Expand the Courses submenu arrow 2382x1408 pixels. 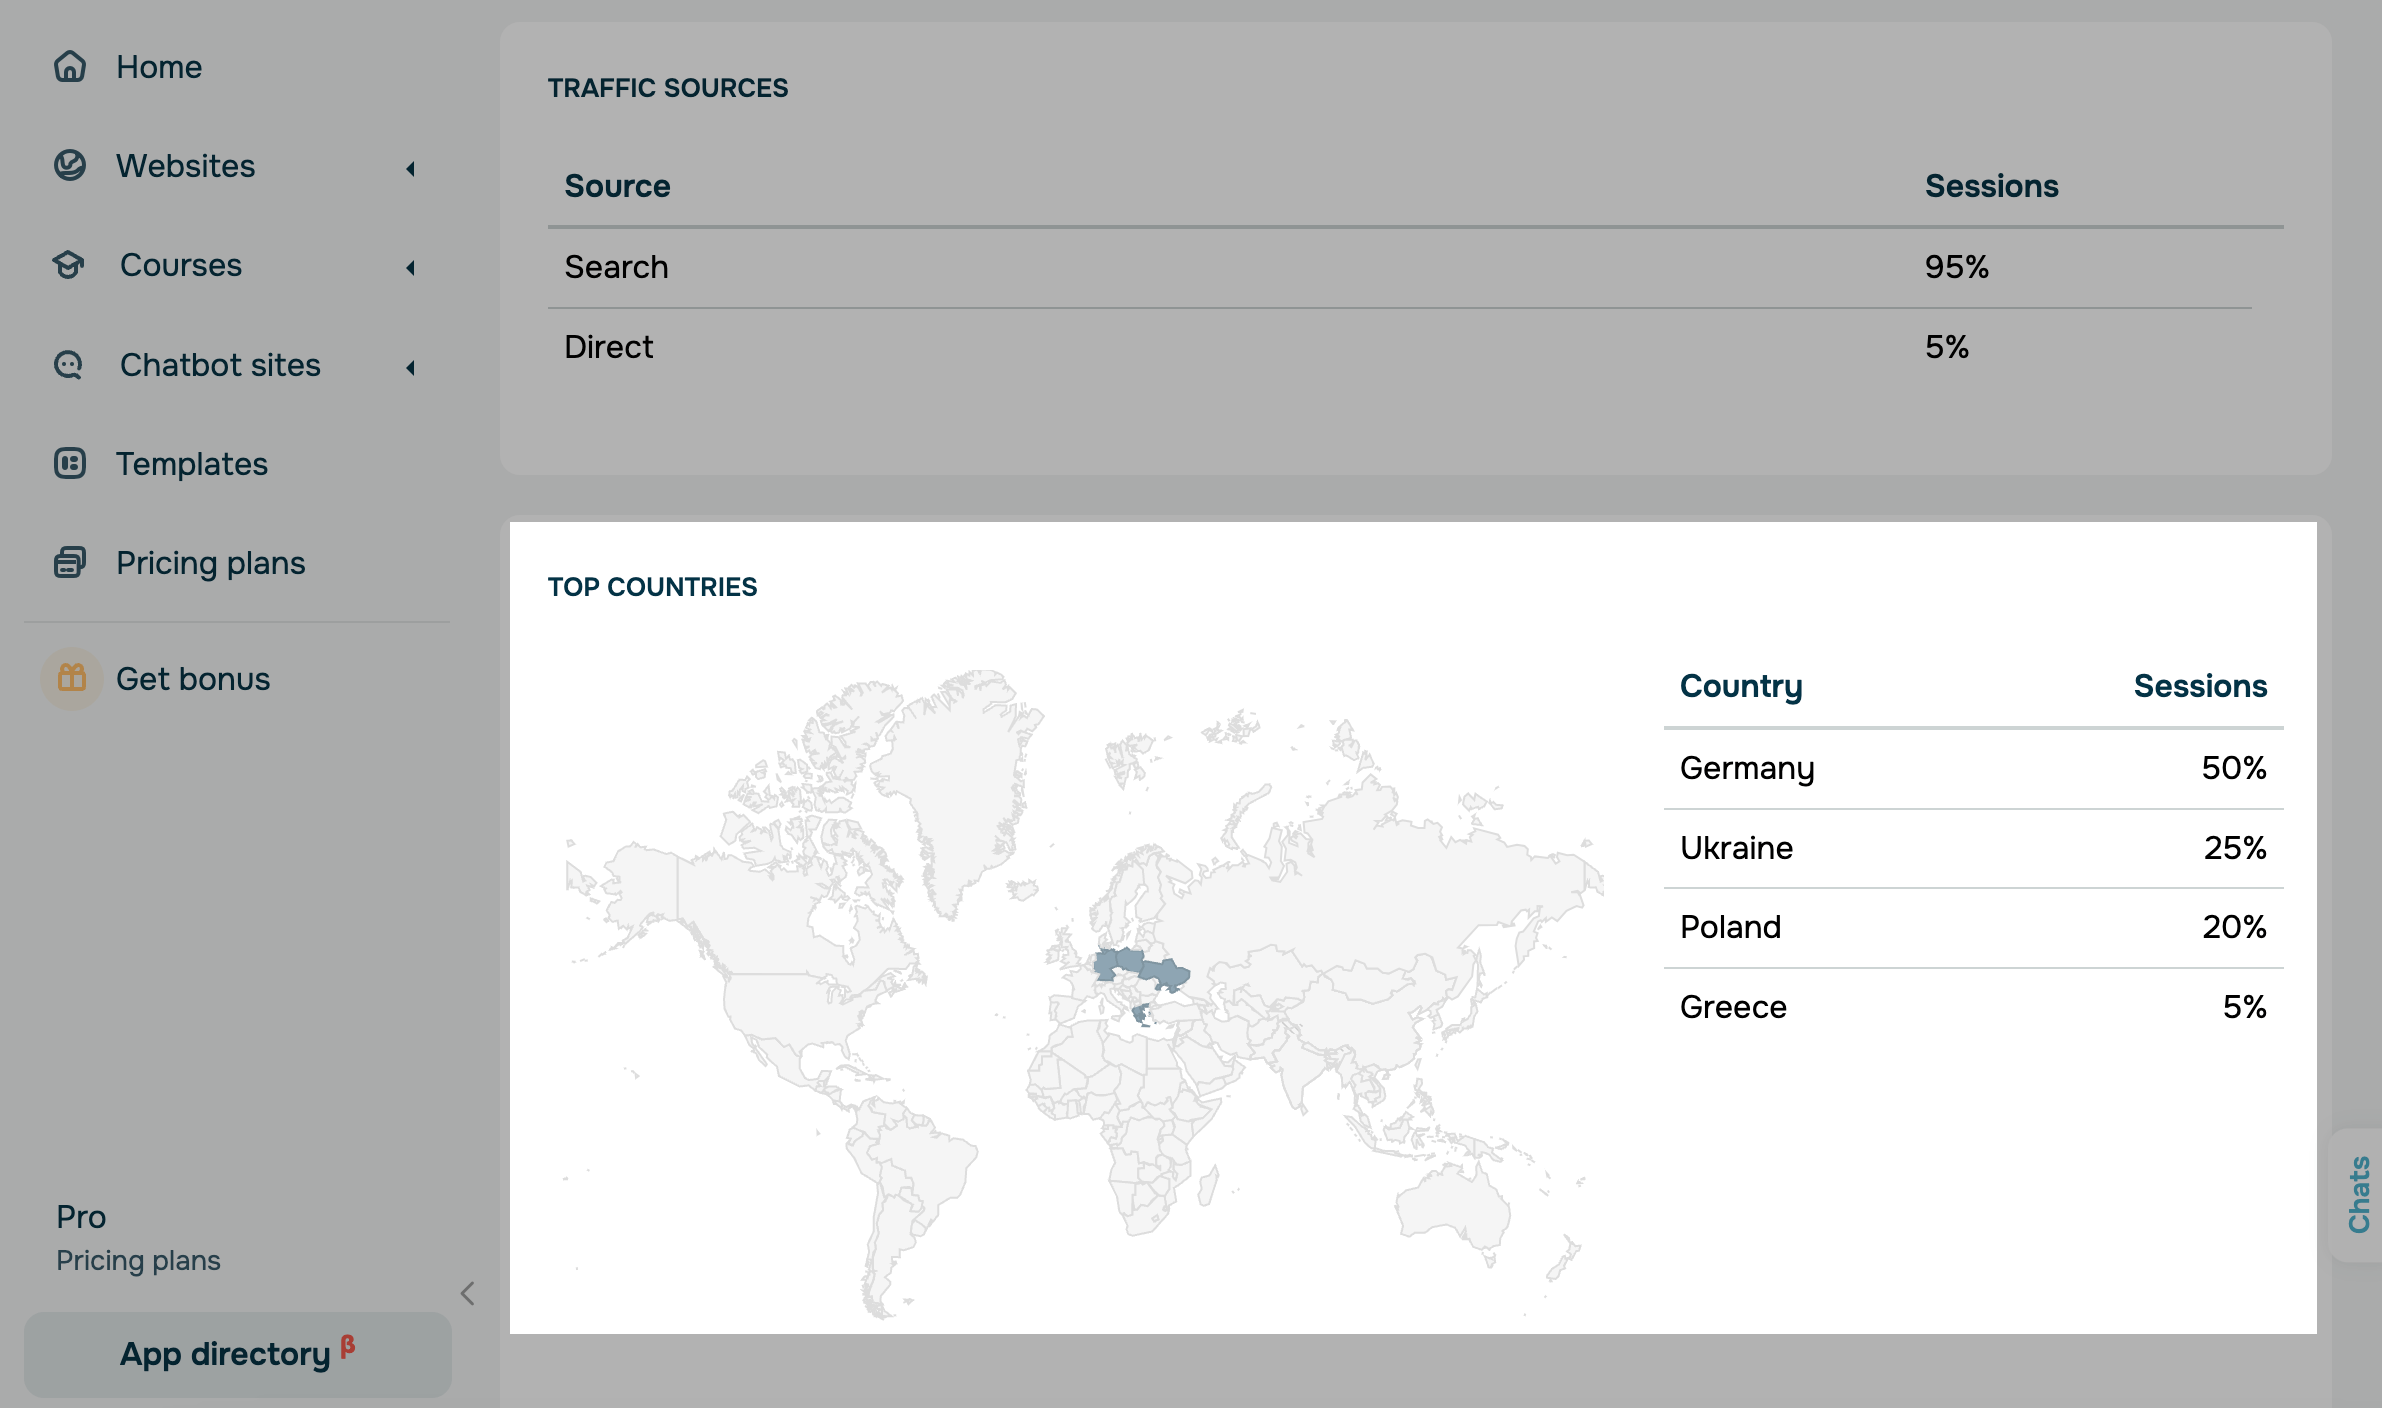click(410, 268)
